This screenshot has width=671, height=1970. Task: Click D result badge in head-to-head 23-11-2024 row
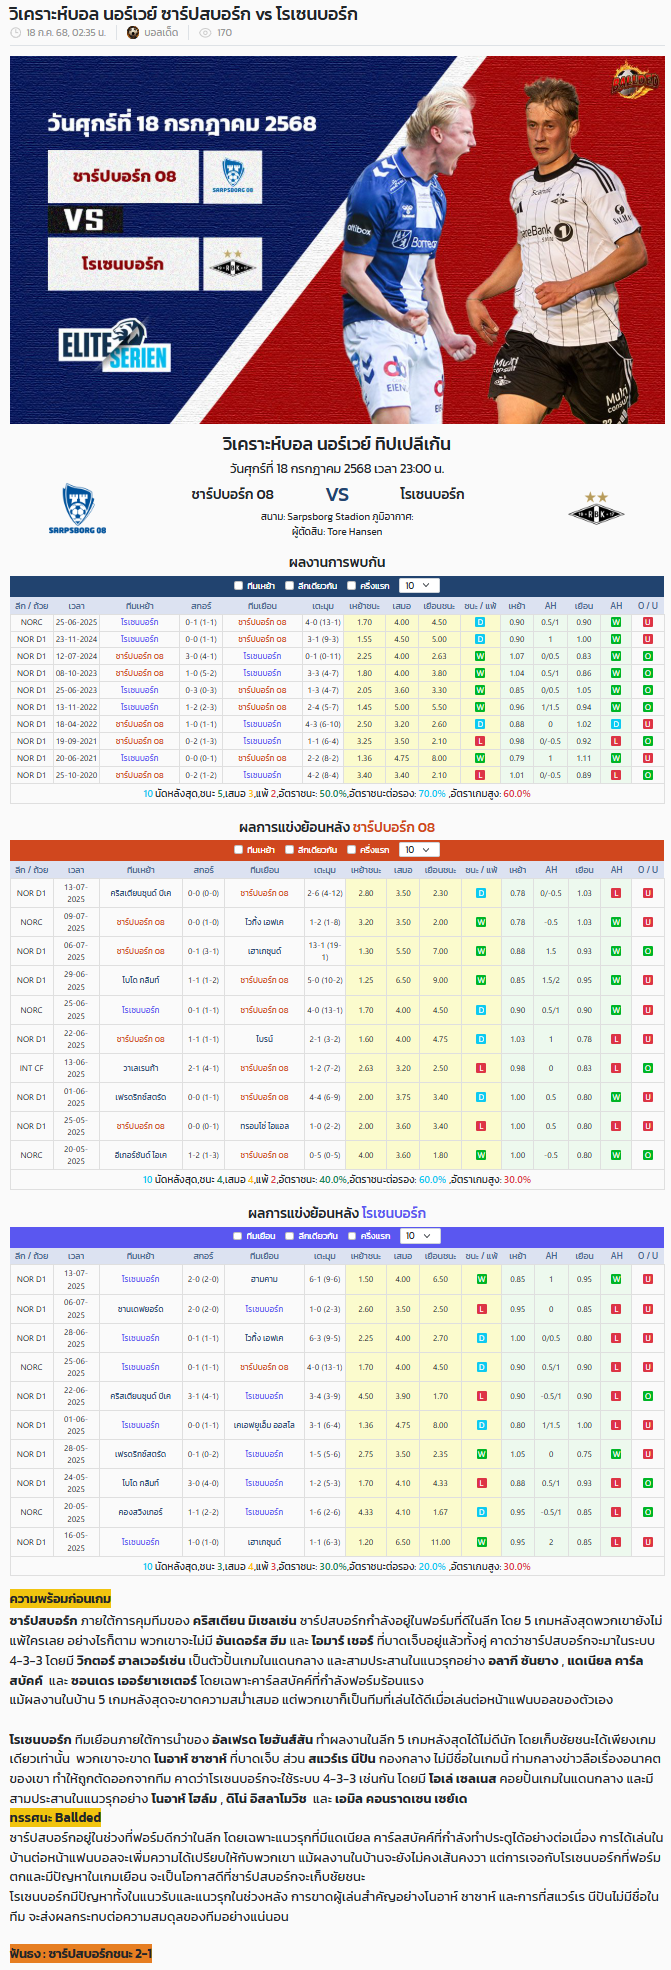tap(480, 639)
